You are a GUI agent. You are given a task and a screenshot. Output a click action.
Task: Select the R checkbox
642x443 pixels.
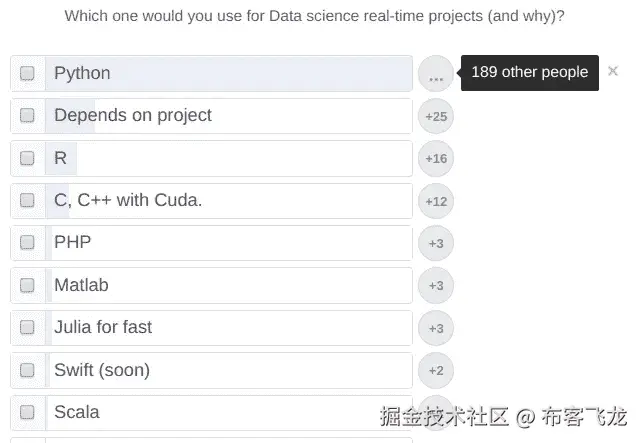tap(27, 158)
